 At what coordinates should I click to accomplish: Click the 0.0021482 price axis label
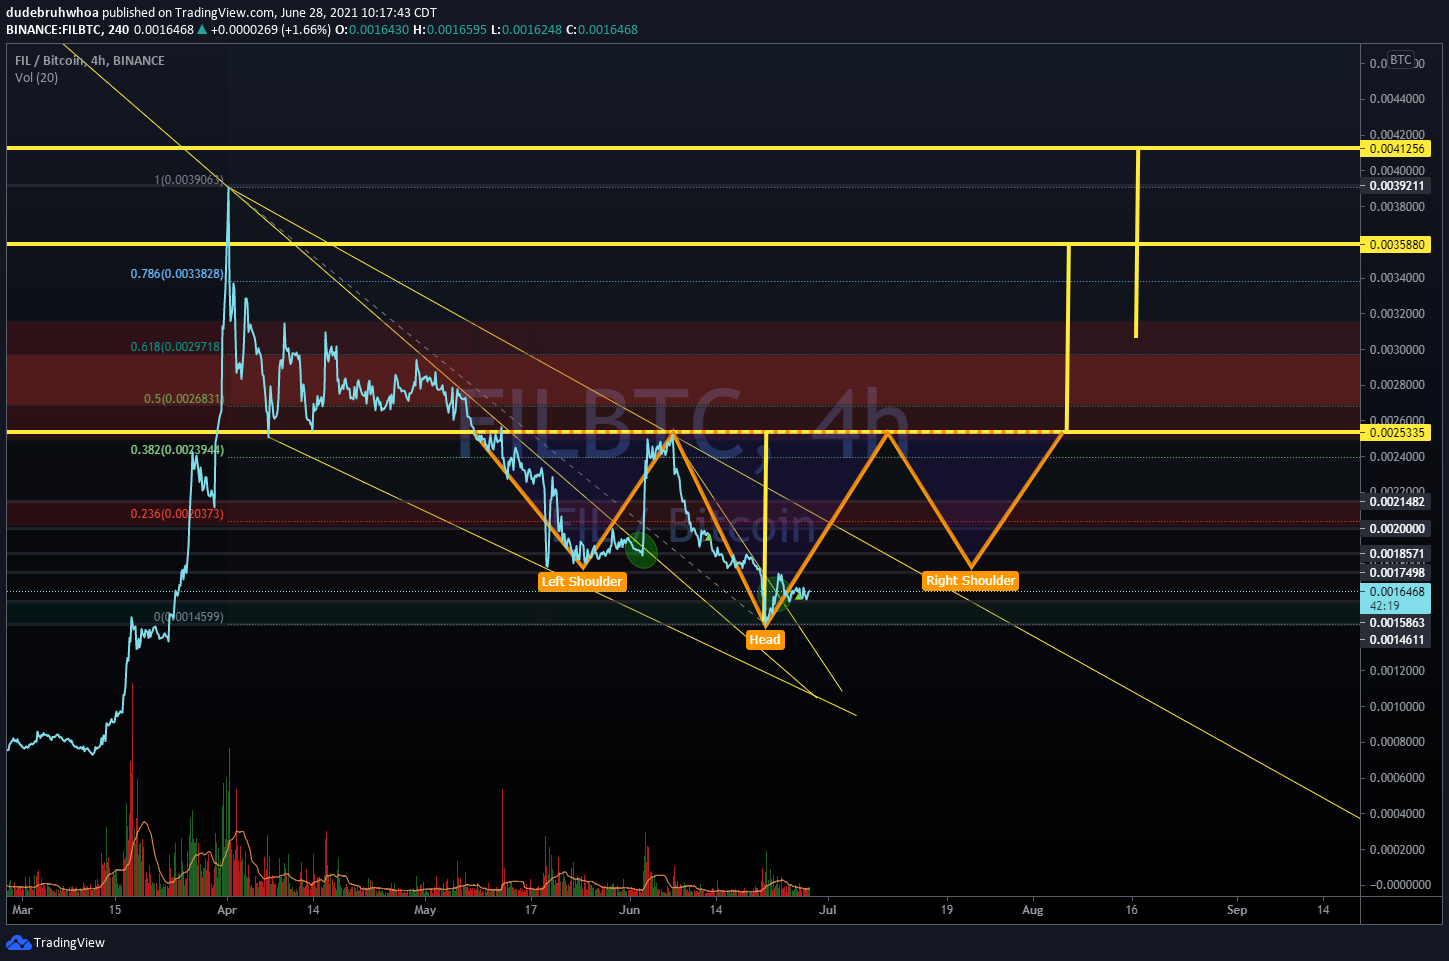(1396, 501)
